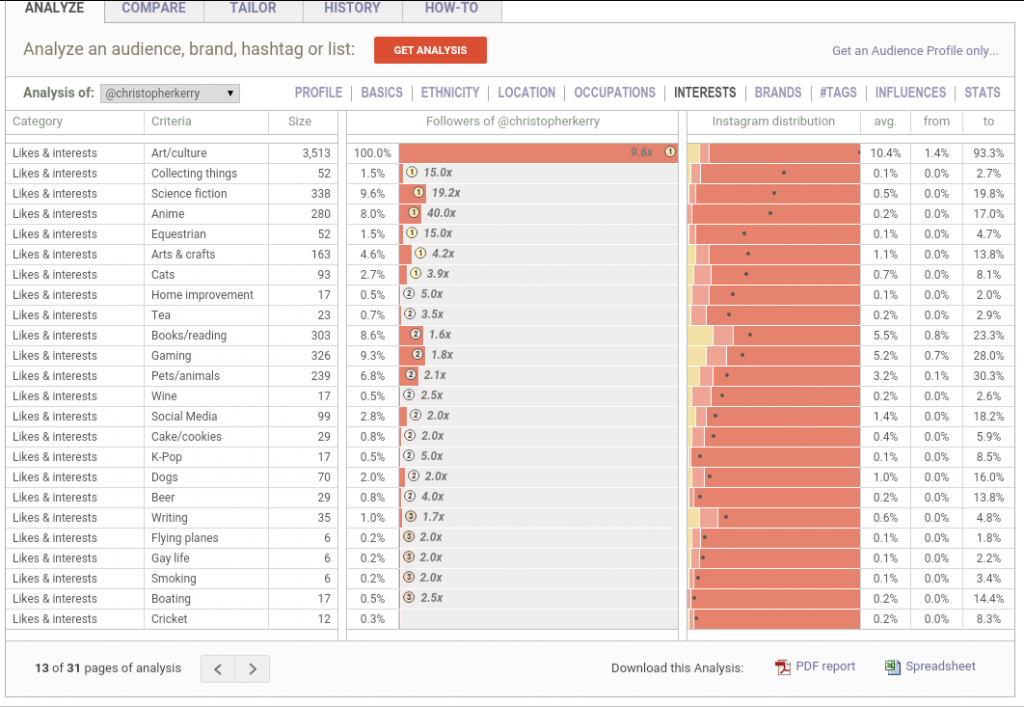Screen dimensions: 1024x707
Task: Click rank badge on Anime 40.0x bar
Action: [x=413, y=213]
